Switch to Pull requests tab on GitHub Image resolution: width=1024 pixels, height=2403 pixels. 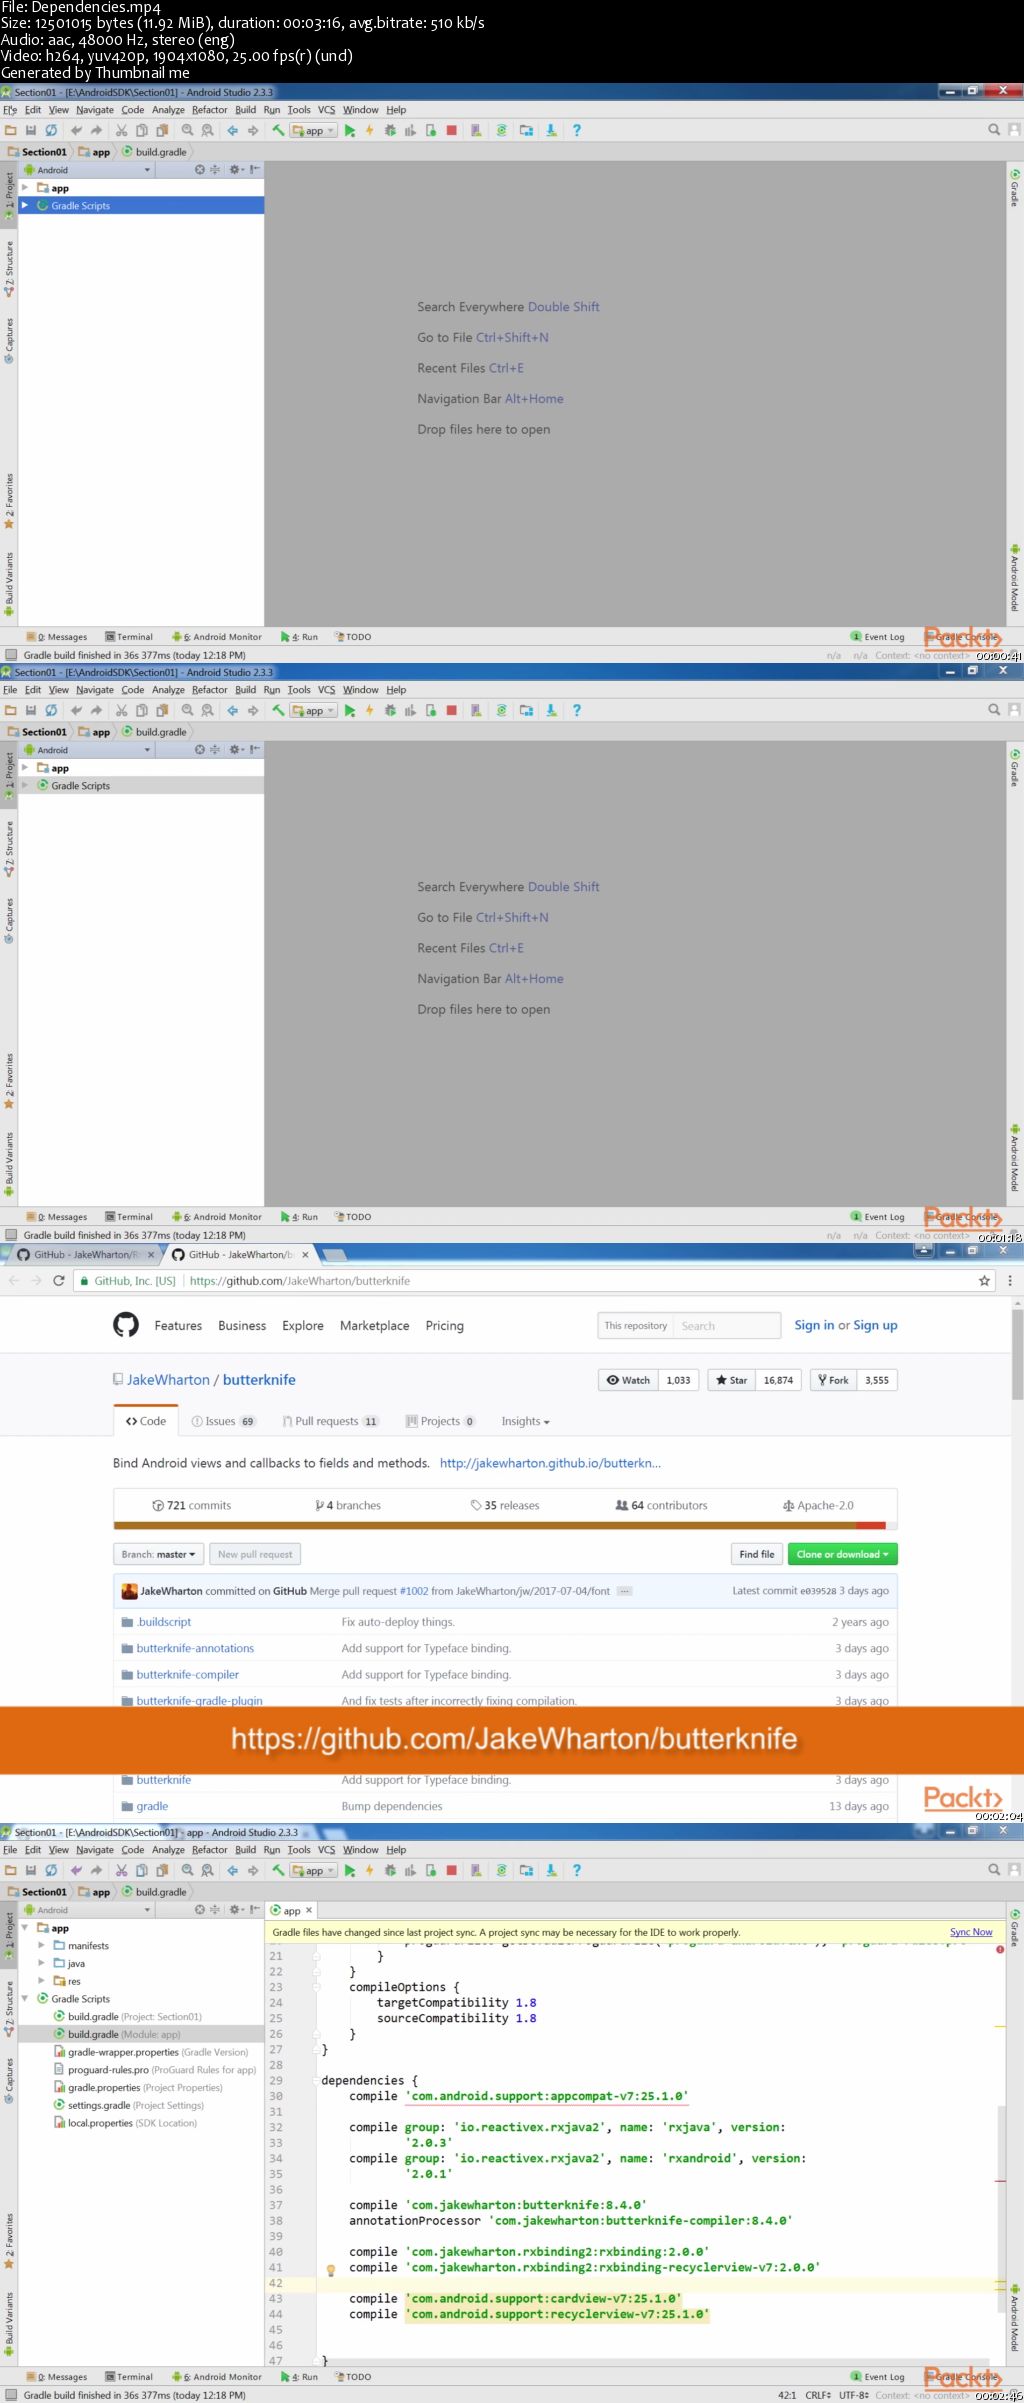[x=330, y=1421]
